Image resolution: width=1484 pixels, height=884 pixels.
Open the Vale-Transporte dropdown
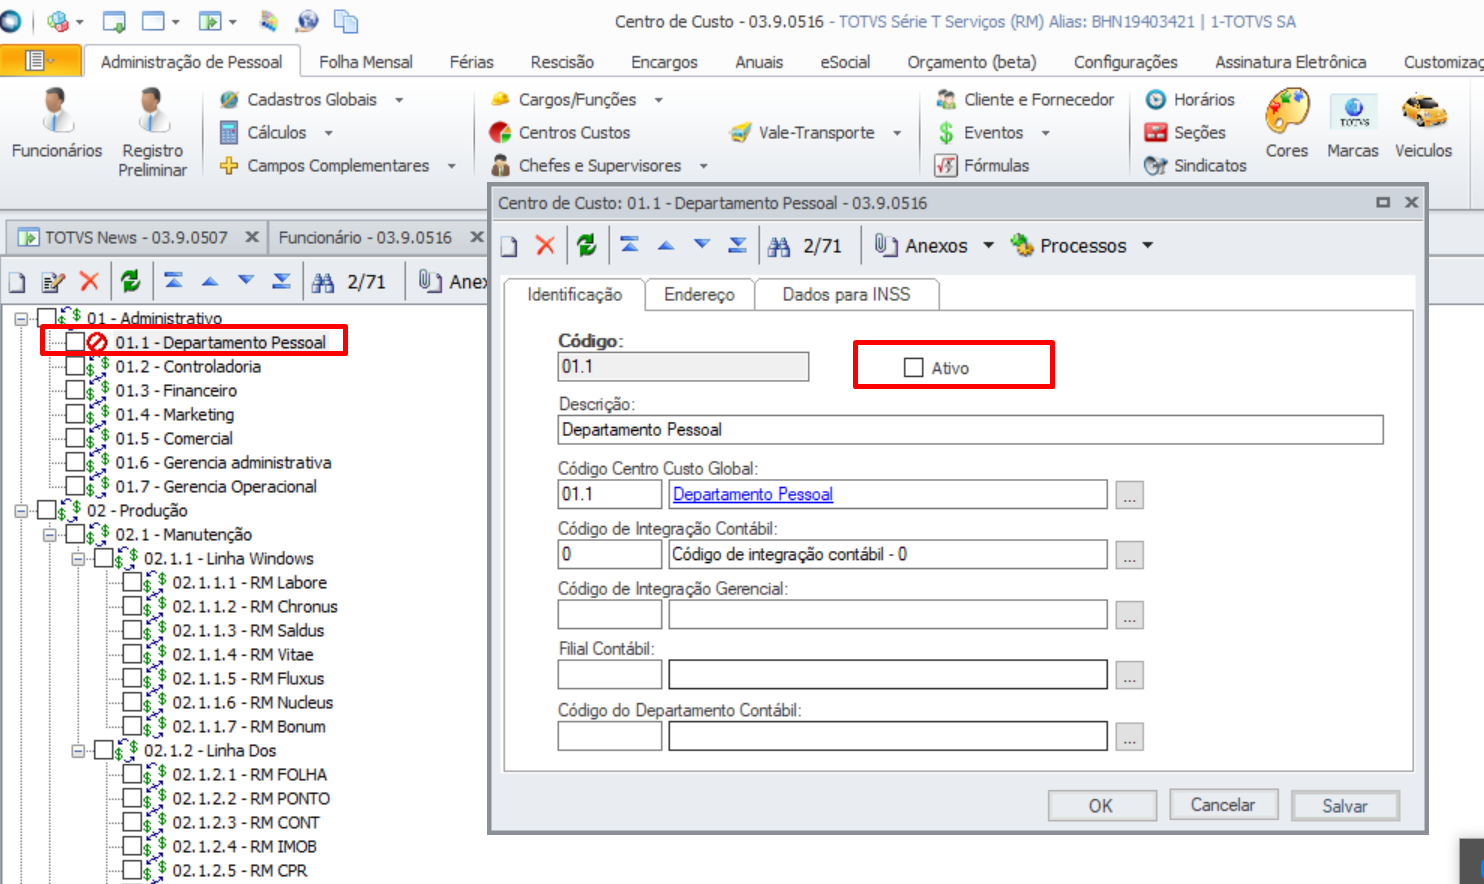[897, 133]
